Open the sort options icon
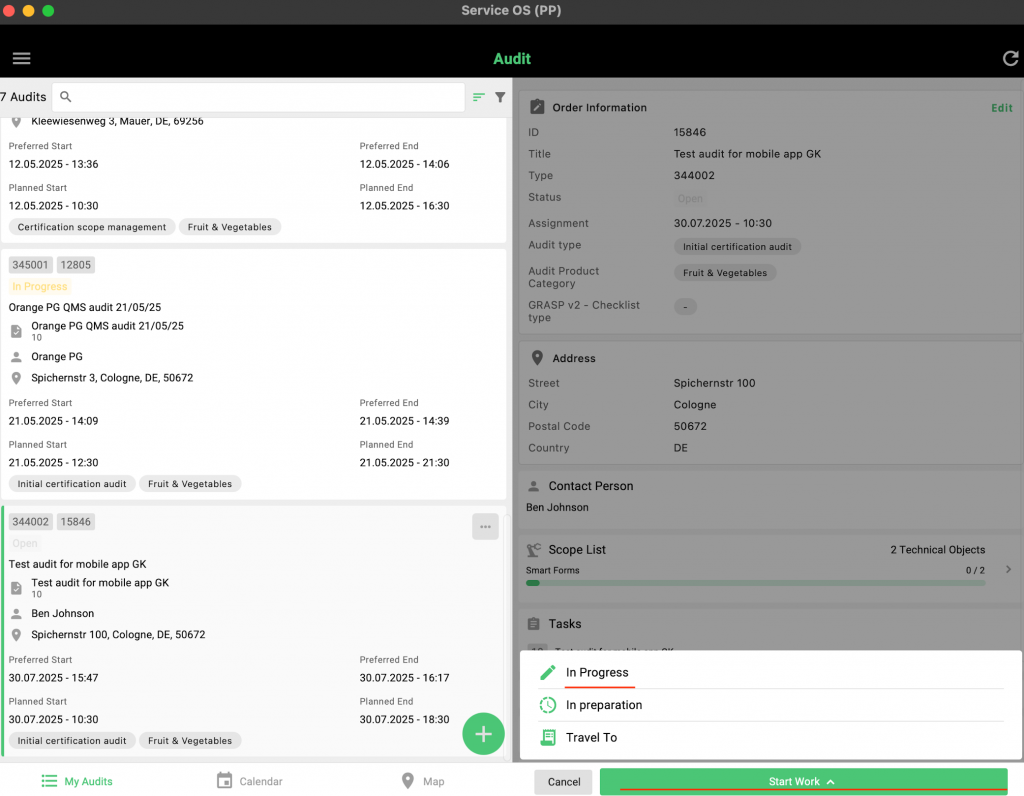 (479, 97)
